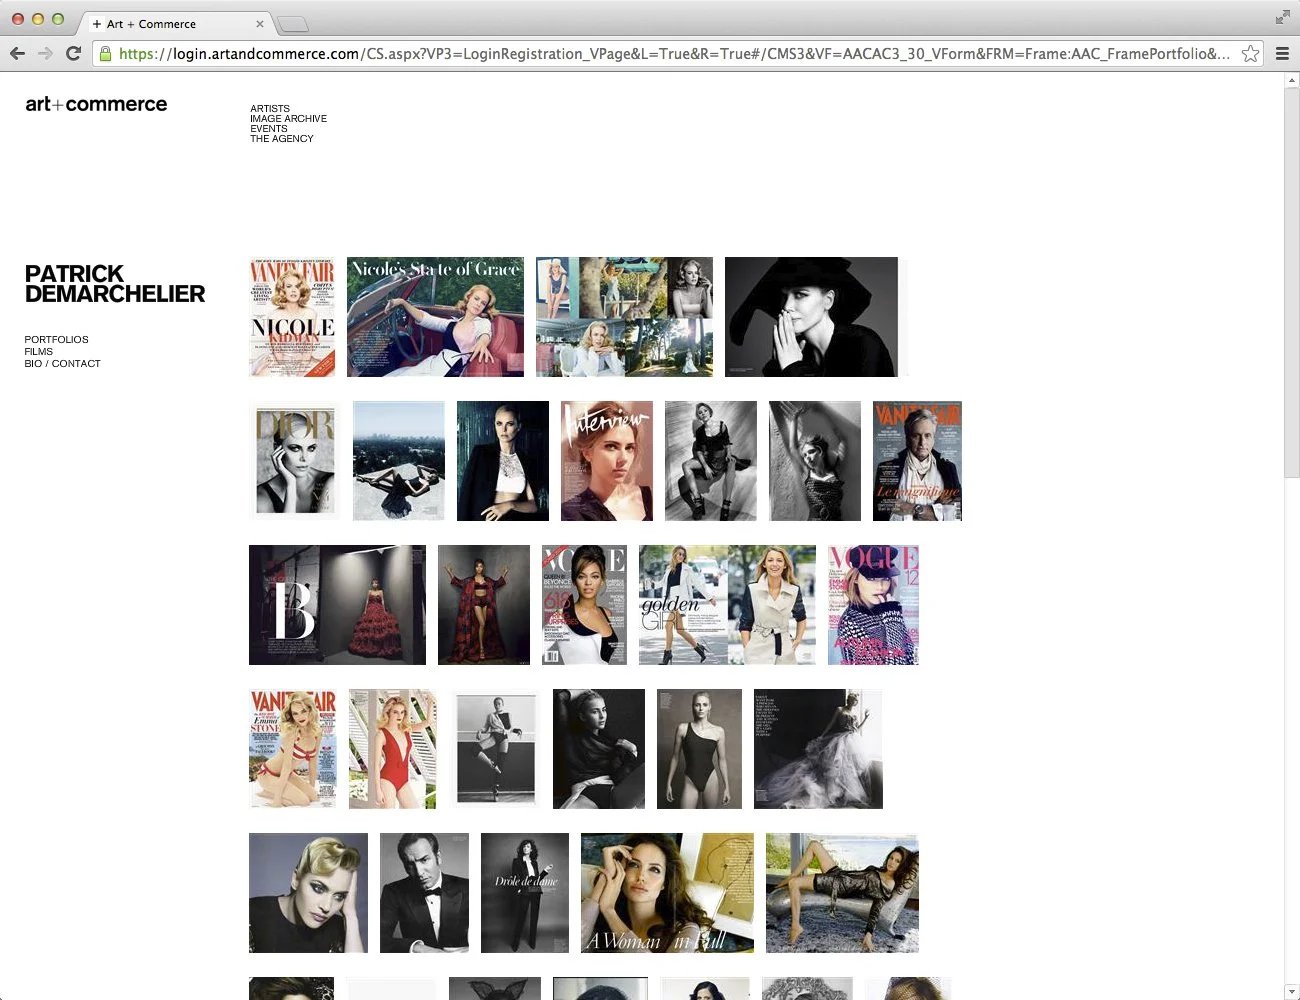Go to the EVENTS page
This screenshot has width=1300, height=1000.
[268, 128]
